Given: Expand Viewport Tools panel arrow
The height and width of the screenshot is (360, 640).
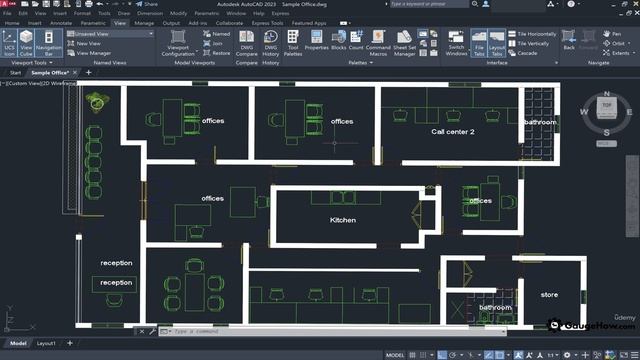Looking at the screenshot, I should [51, 63].
